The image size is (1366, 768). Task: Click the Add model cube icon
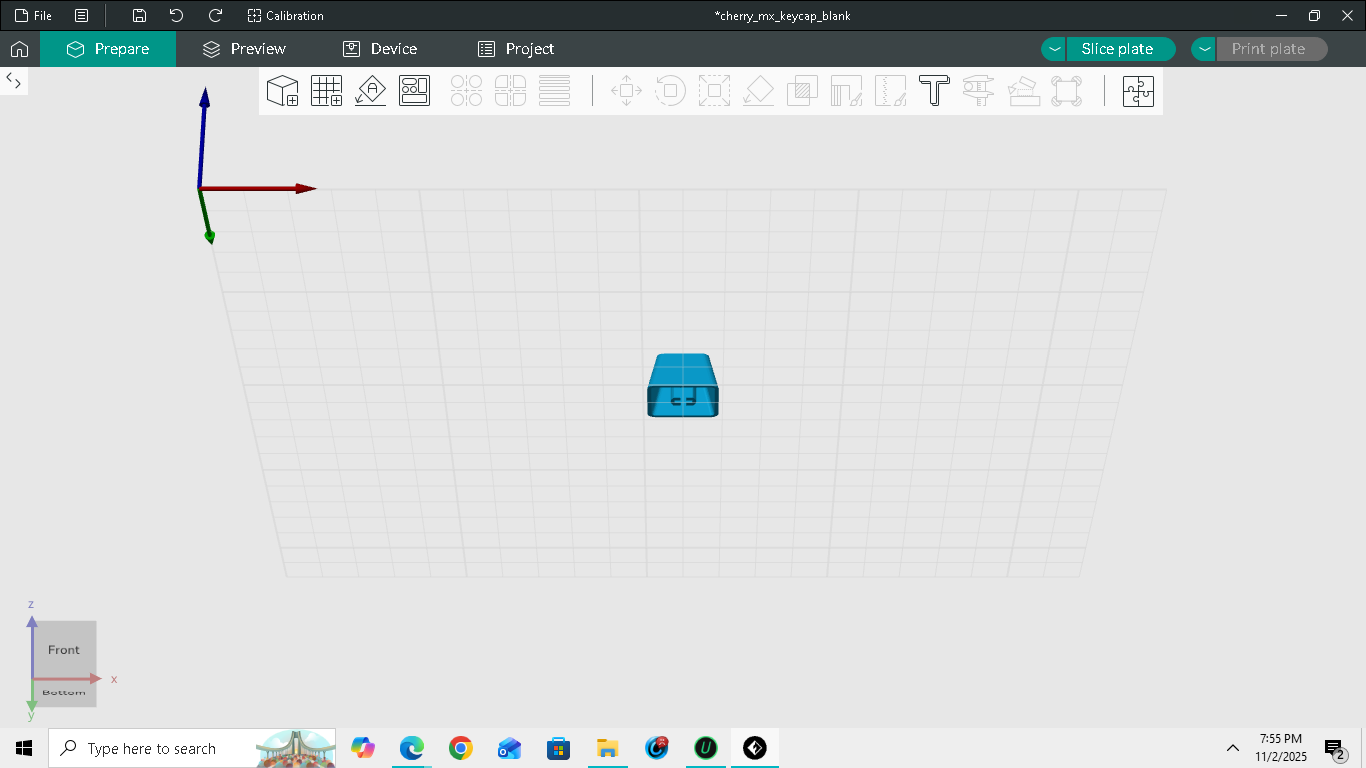coord(283,91)
